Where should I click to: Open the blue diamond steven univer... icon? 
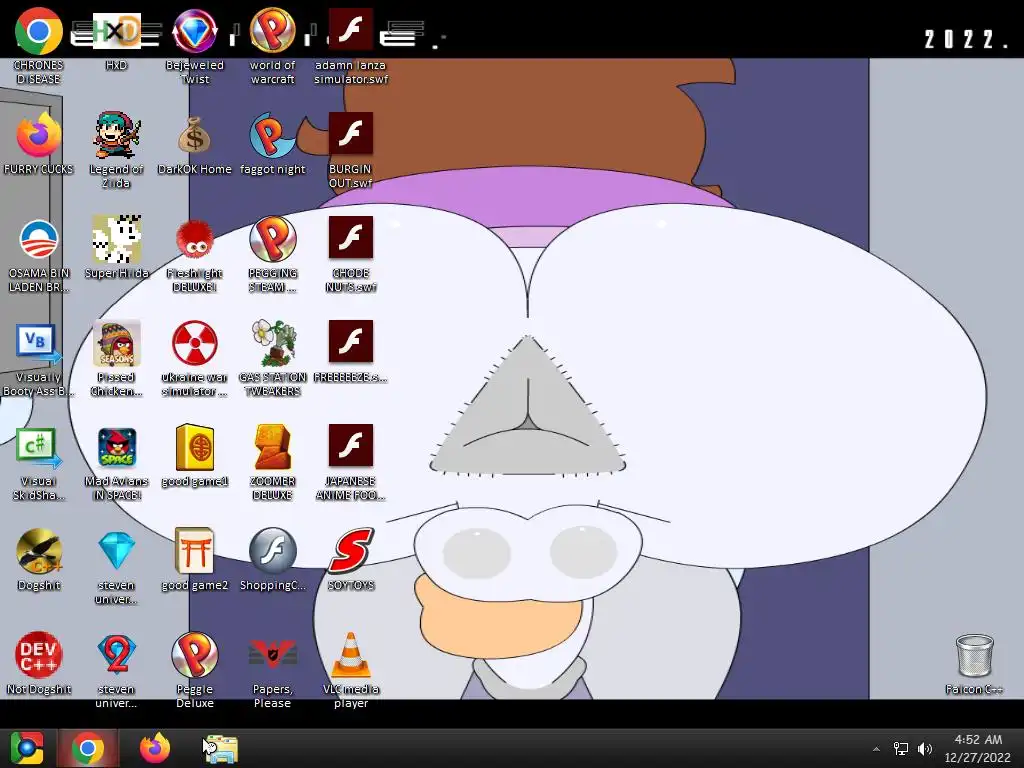tap(116, 552)
